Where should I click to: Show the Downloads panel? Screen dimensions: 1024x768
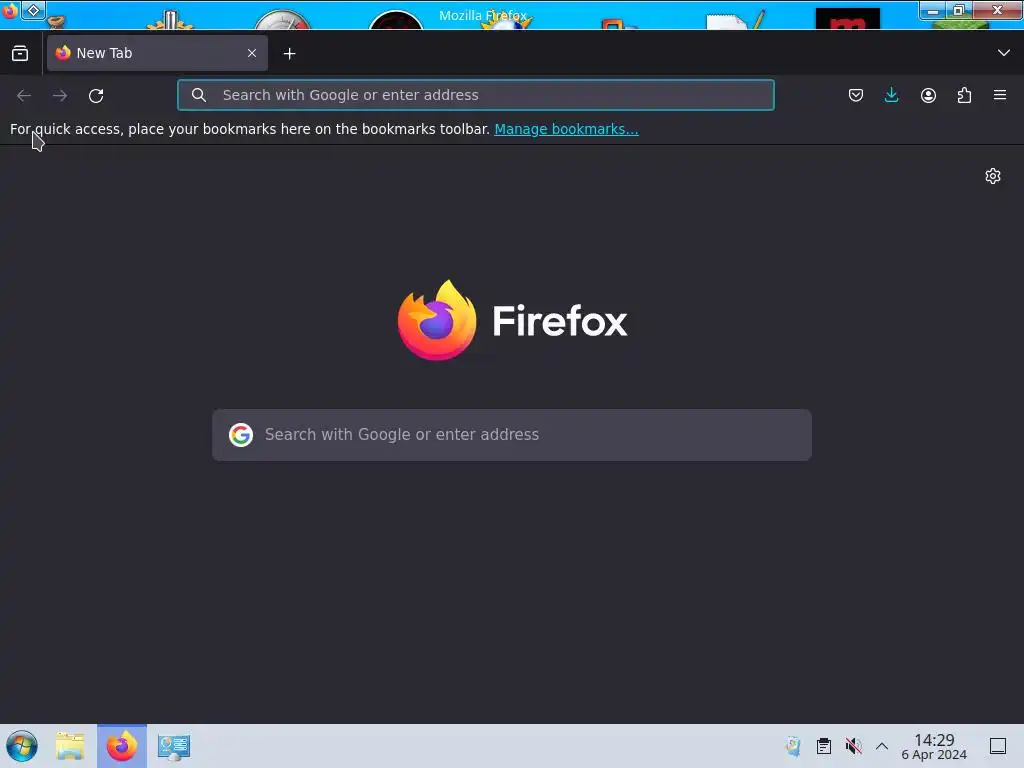891,95
